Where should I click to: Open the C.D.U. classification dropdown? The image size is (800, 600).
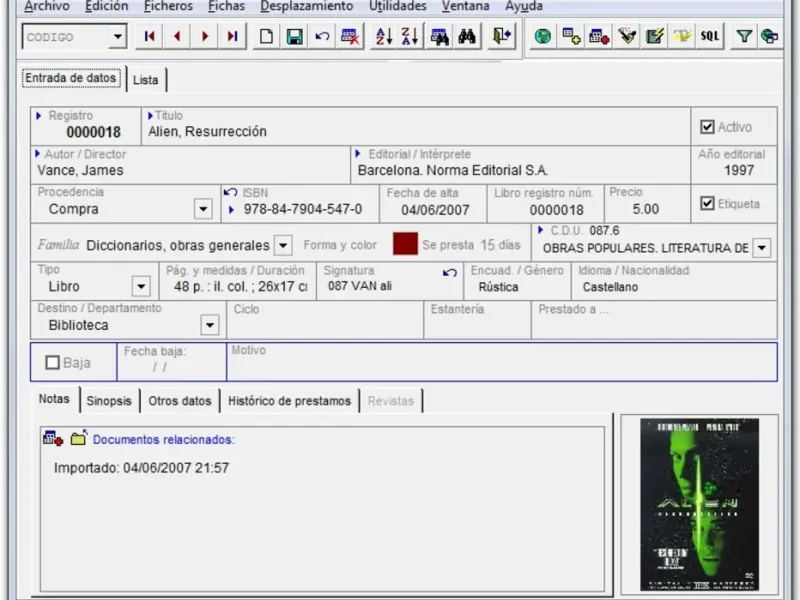tap(762, 248)
